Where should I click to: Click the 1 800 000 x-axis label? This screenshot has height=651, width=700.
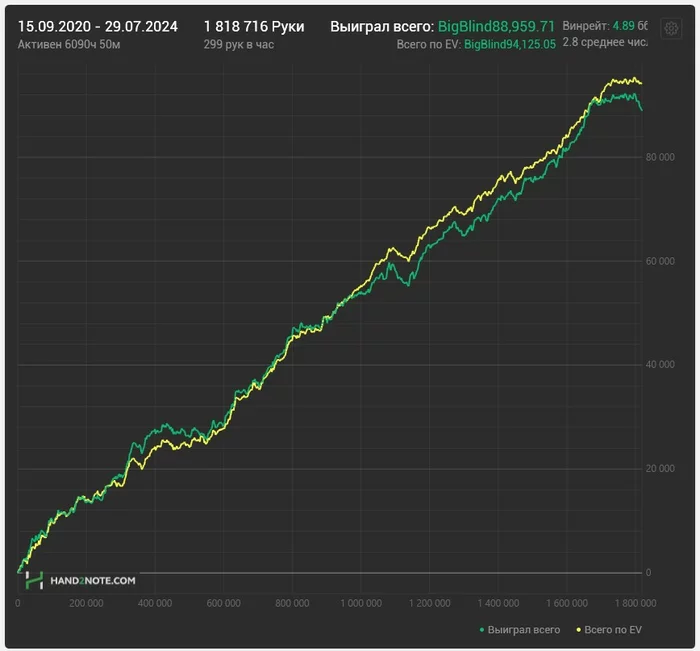635,603
